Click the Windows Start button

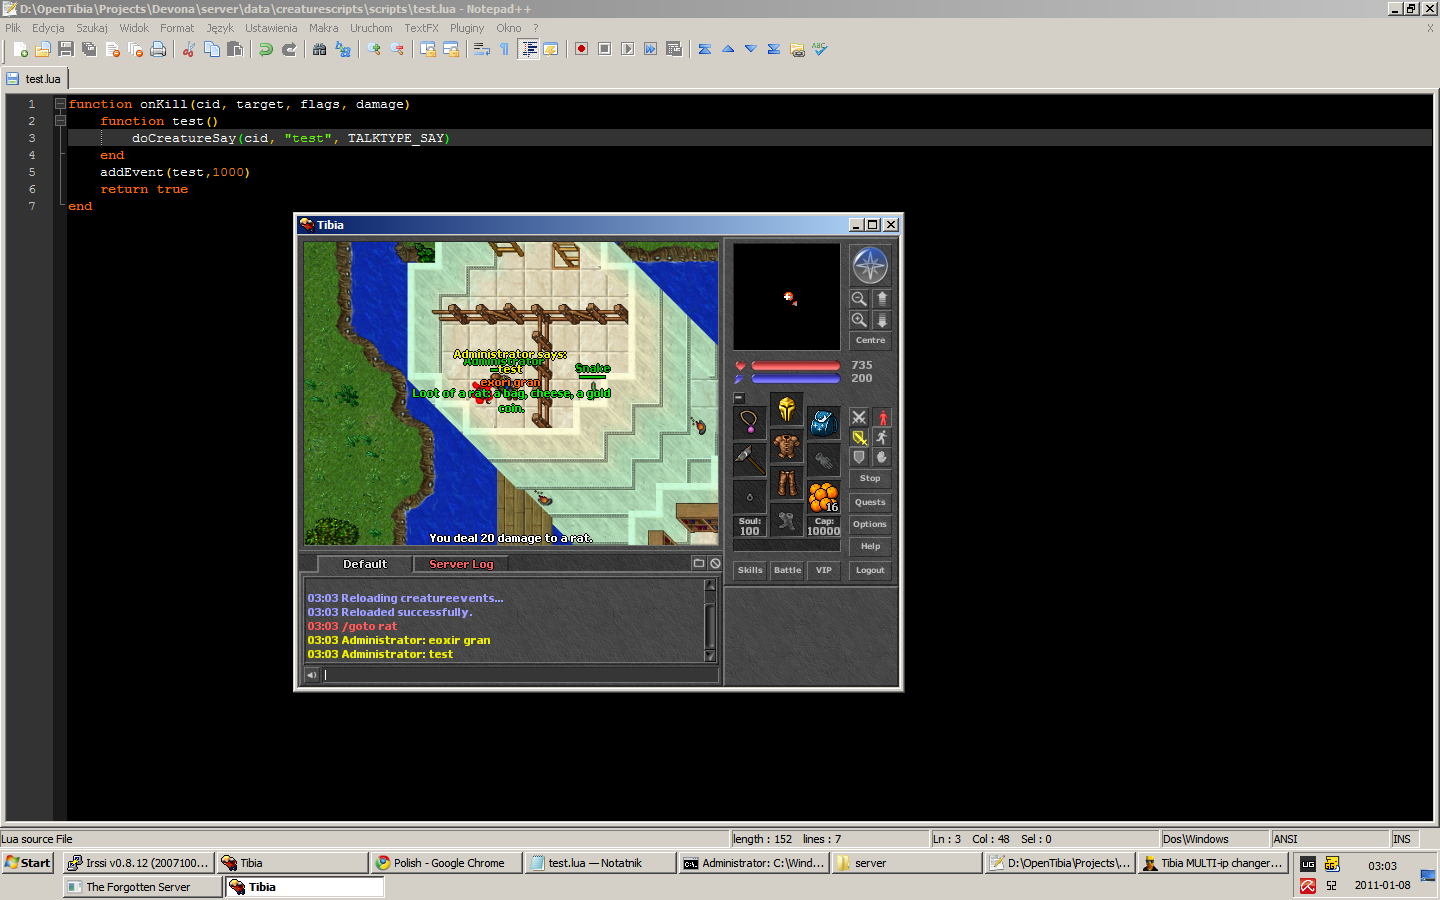pyautogui.click(x=28, y=863)
